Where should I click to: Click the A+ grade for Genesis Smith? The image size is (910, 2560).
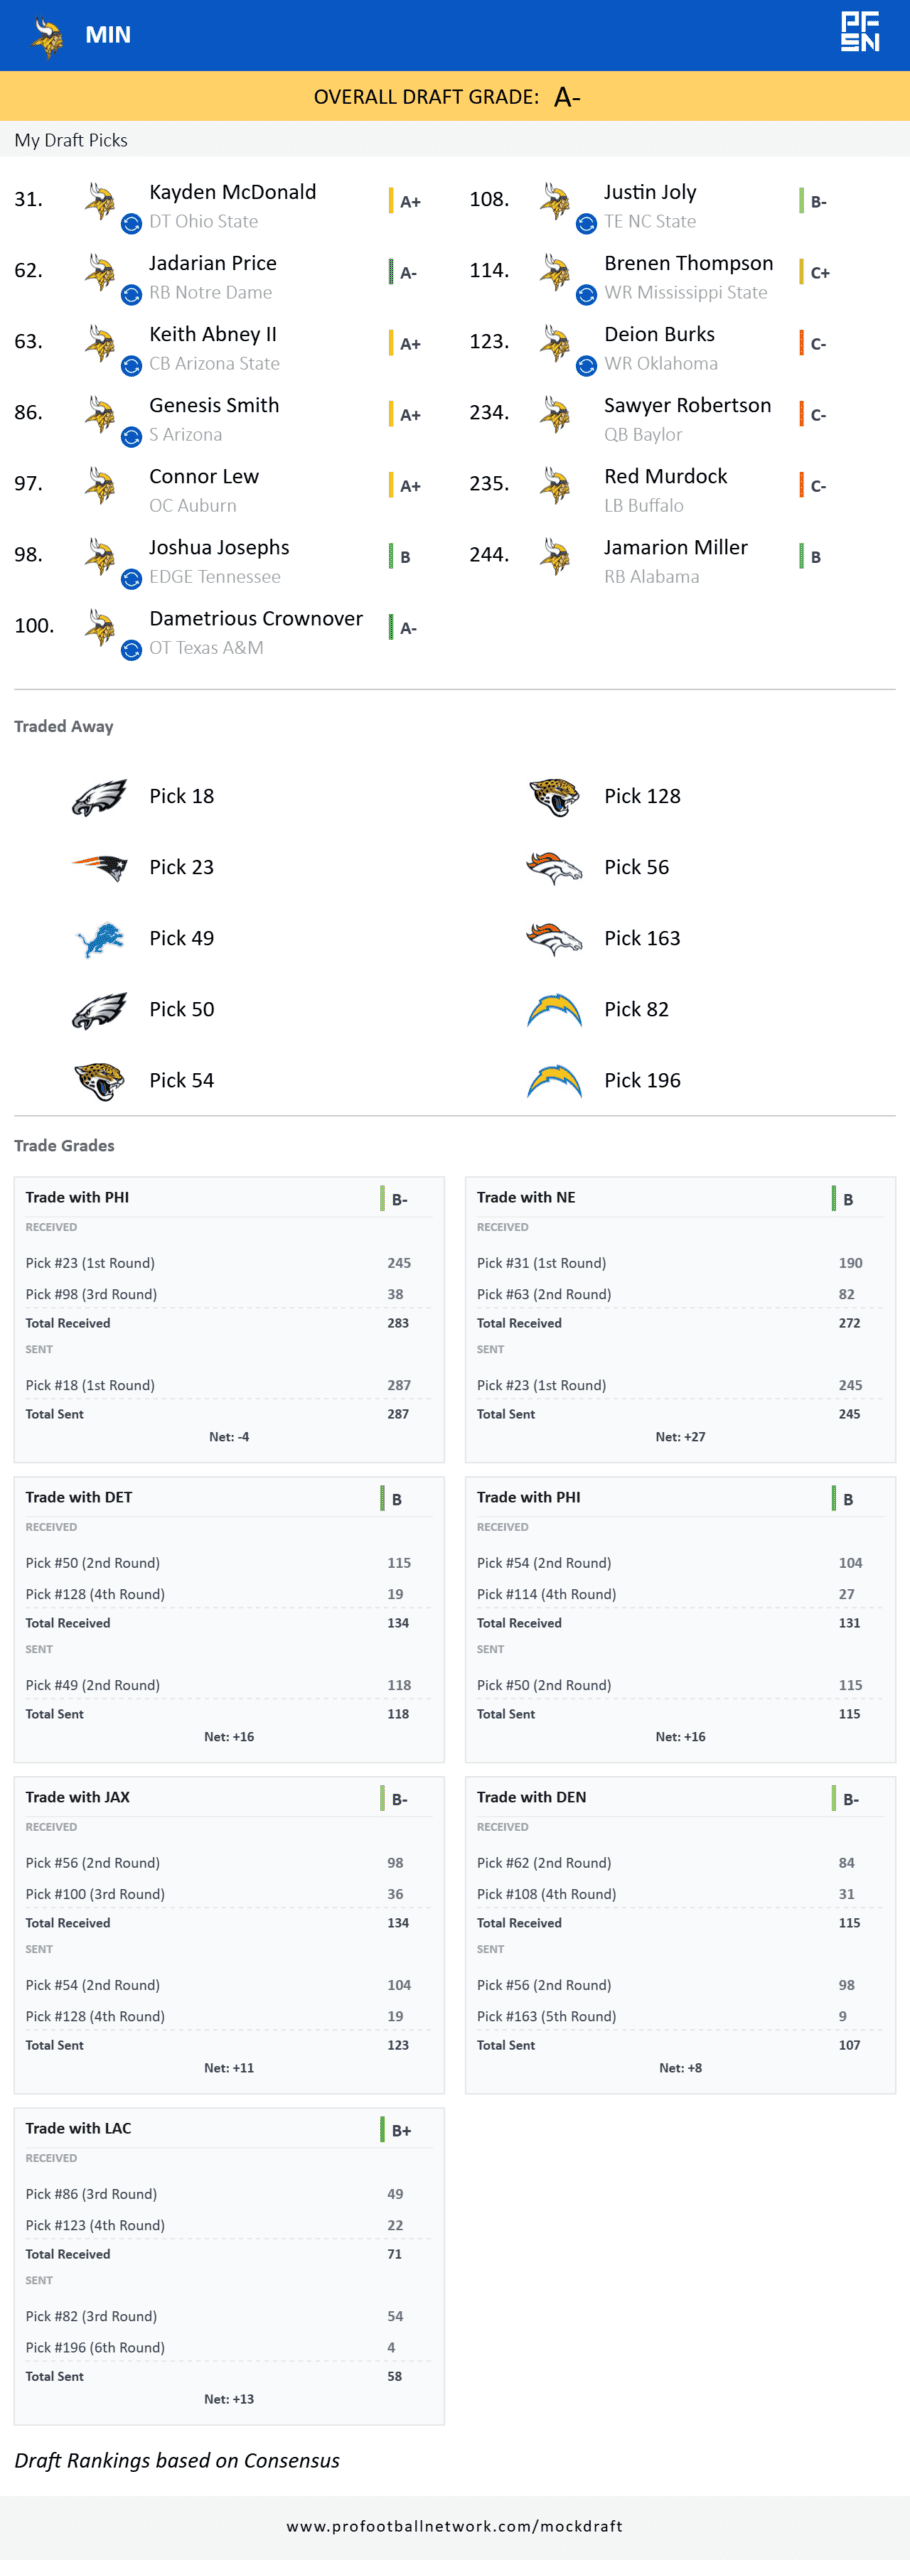click(409, 415)
